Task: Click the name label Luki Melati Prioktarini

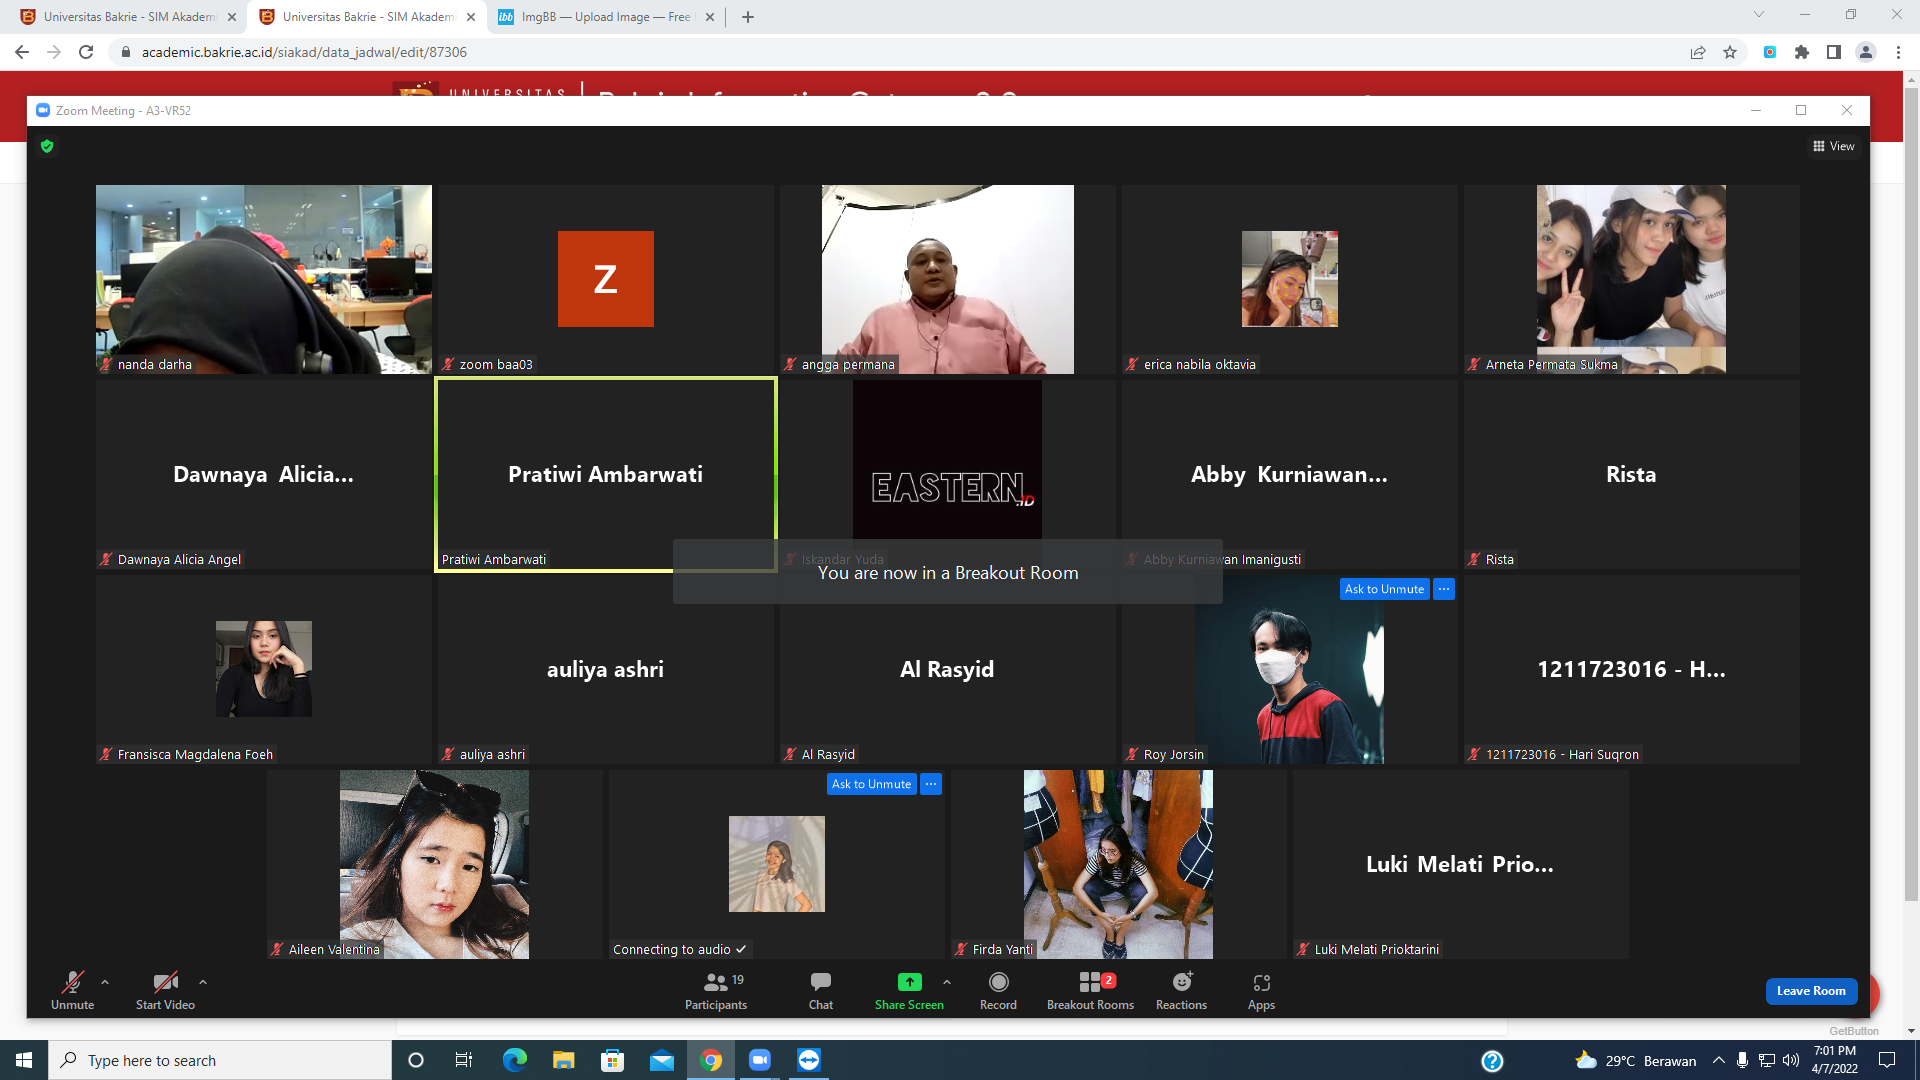Action: click(1376, 949)
